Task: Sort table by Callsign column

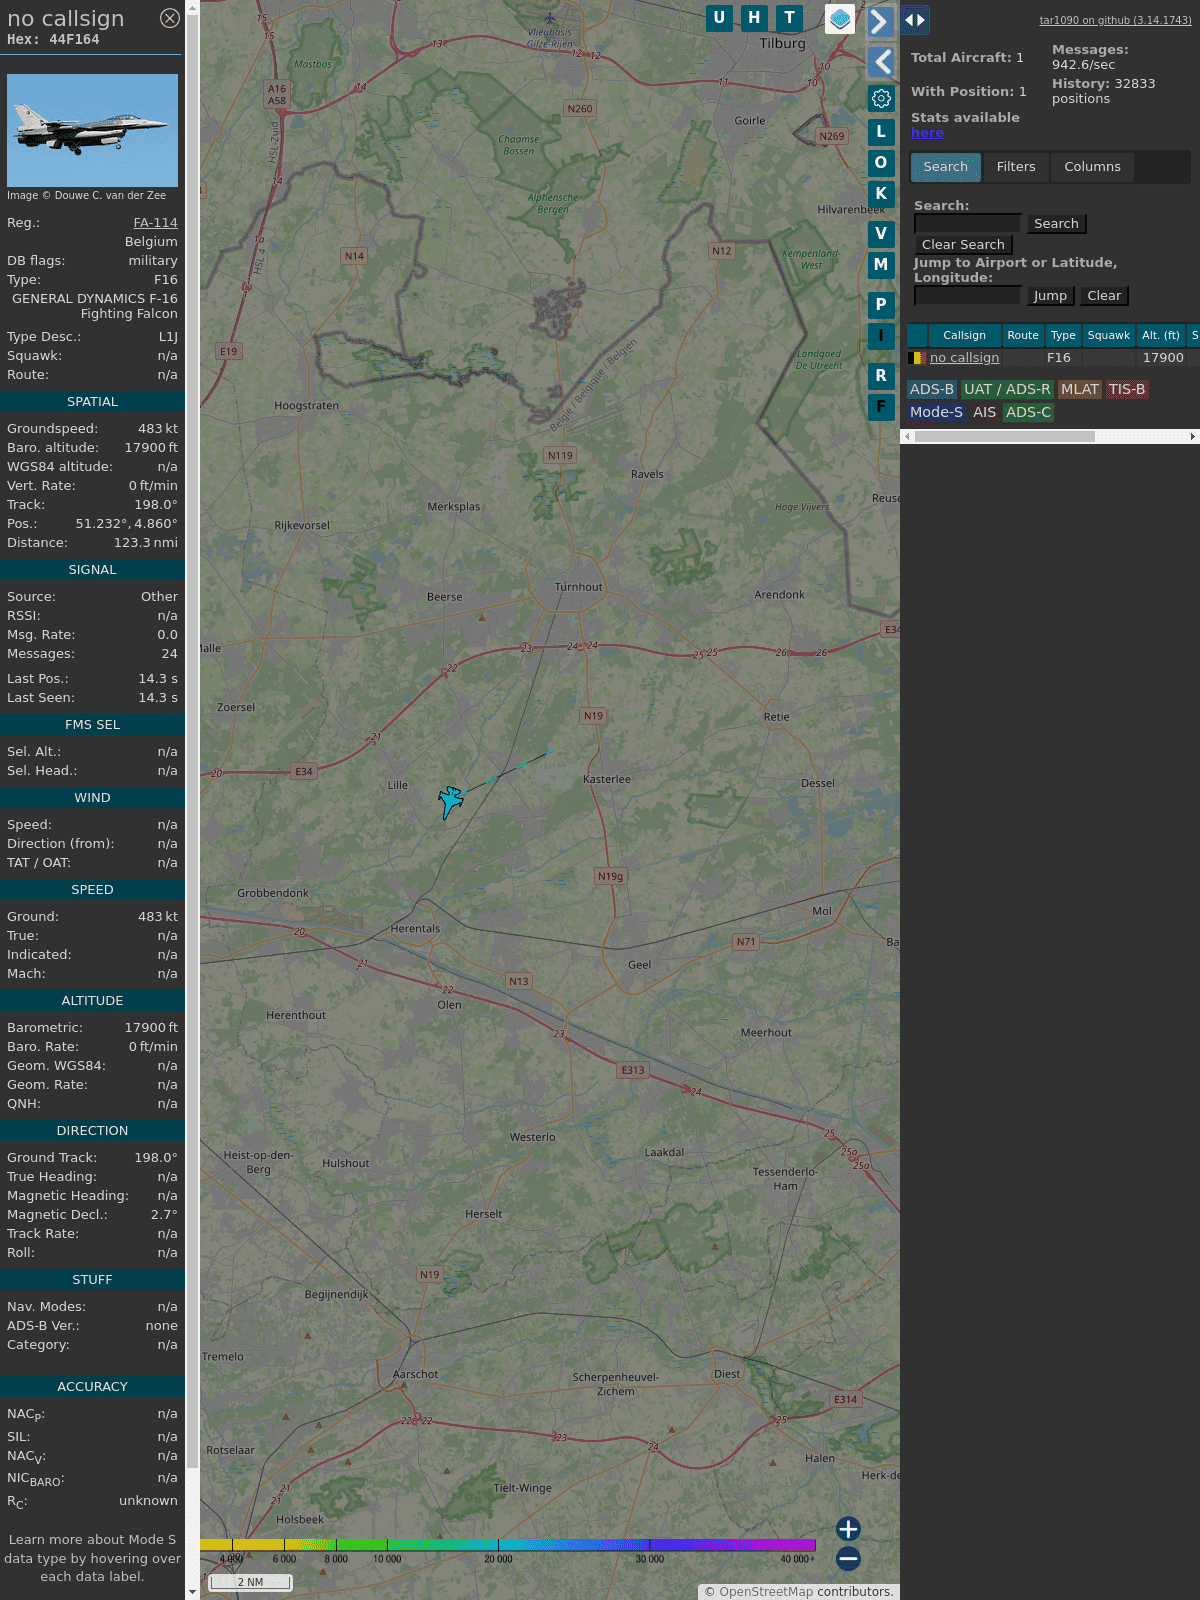Action: (x=964, y=336)
